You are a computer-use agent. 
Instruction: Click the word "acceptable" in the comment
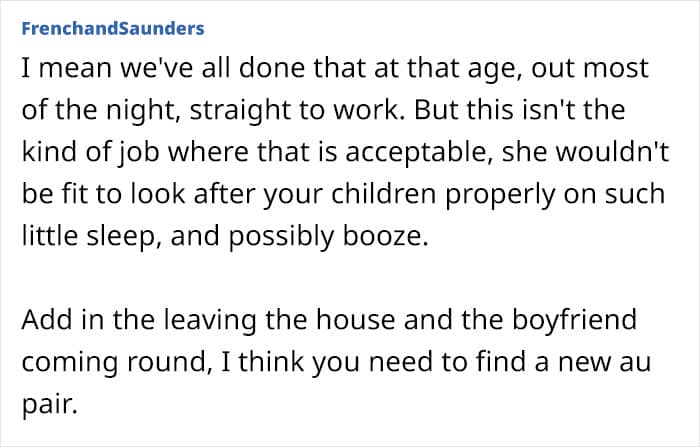[415, 153]
